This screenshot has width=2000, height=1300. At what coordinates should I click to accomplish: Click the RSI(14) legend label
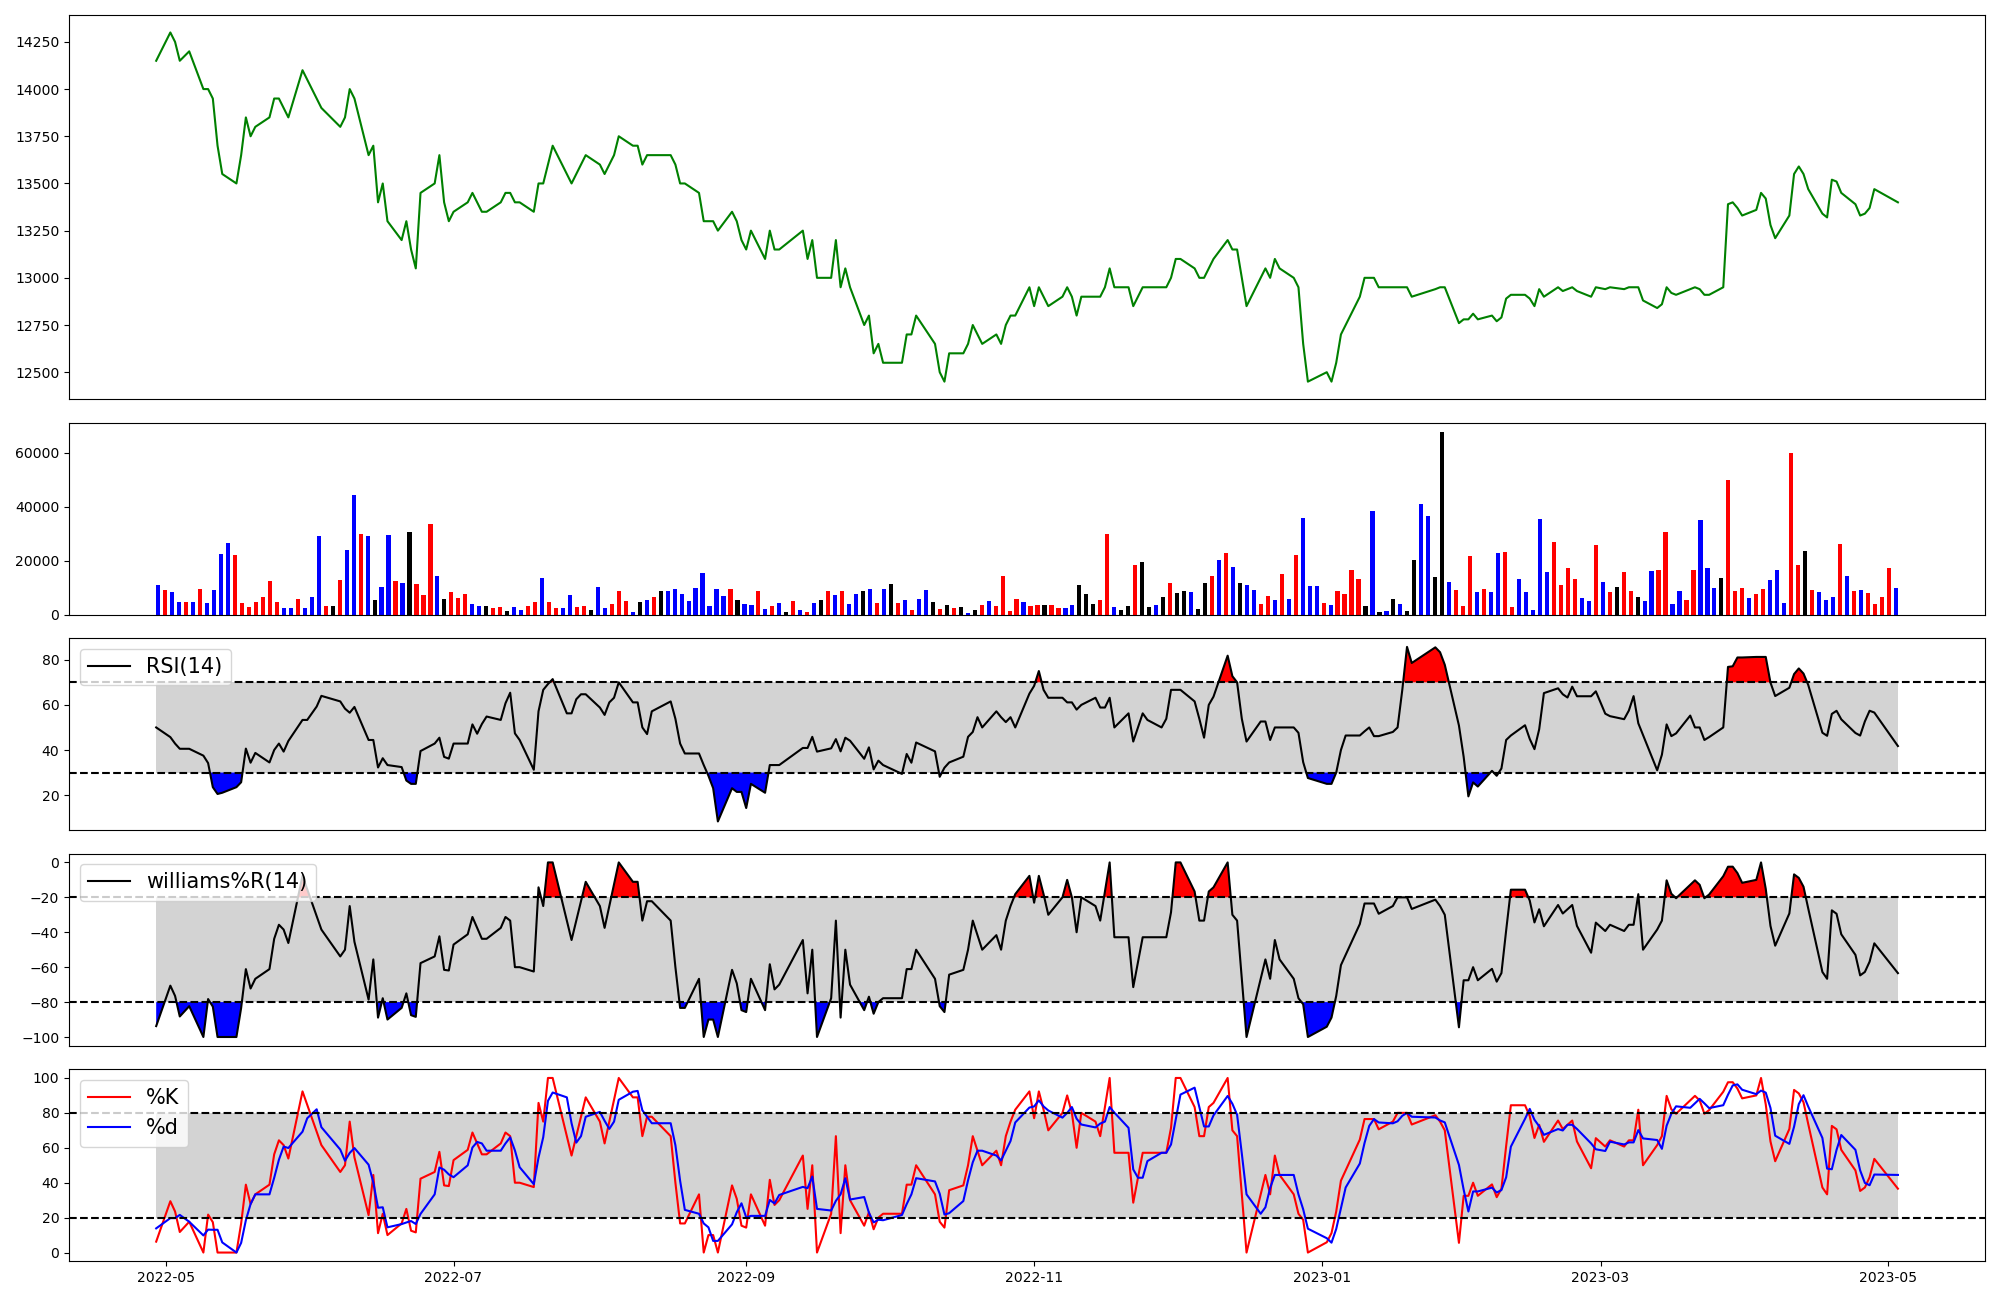point(184,666)
